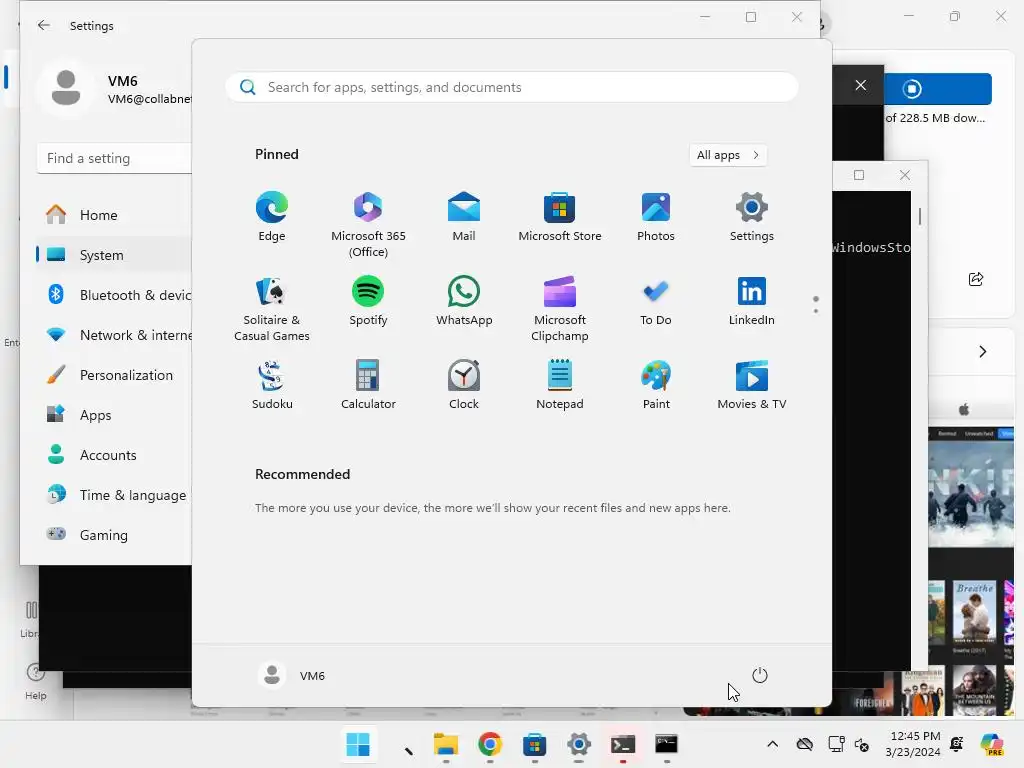Click the network status tray icon
This screenshot has height=768, width=1024.
836,744
